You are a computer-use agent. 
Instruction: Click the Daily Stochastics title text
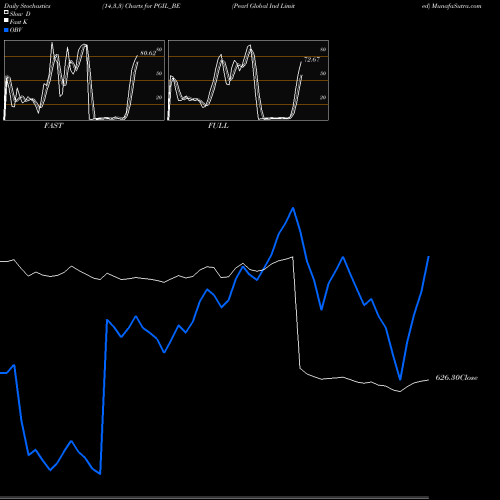(27, 6)
